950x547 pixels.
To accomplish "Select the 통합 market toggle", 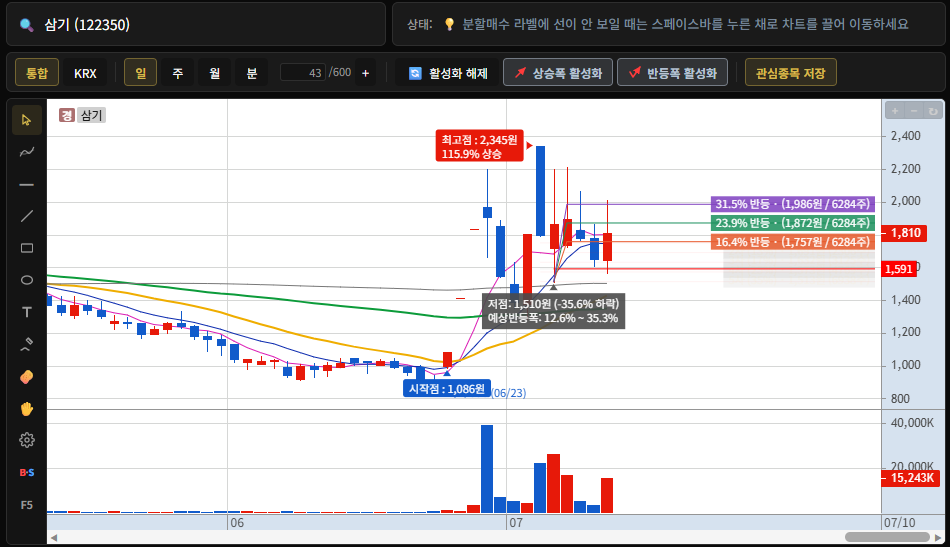I will 37,73.
